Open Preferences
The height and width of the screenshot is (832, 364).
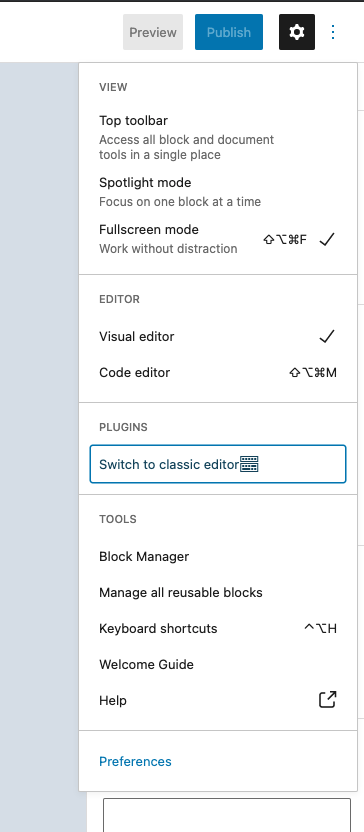point(135,761)
